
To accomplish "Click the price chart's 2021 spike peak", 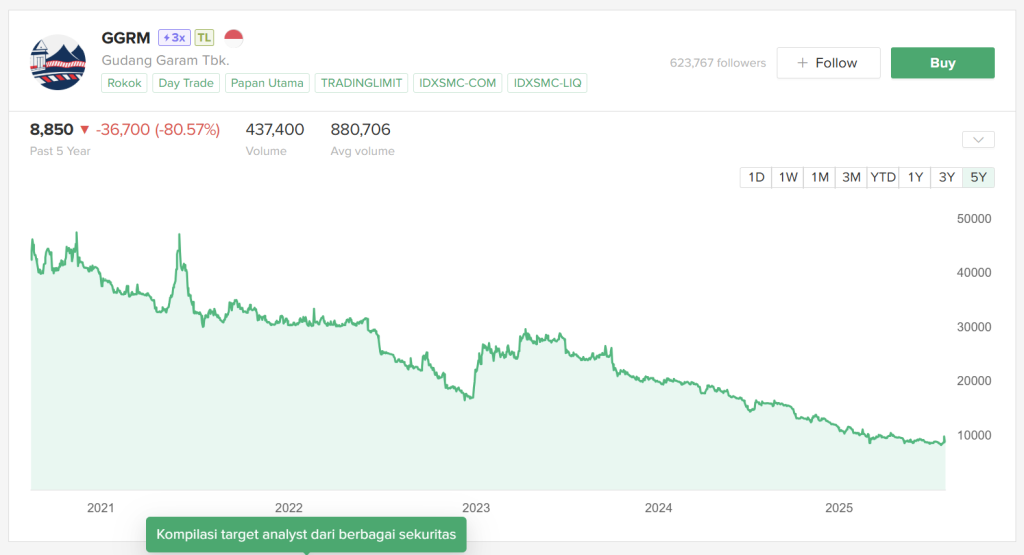I will 180,235.
